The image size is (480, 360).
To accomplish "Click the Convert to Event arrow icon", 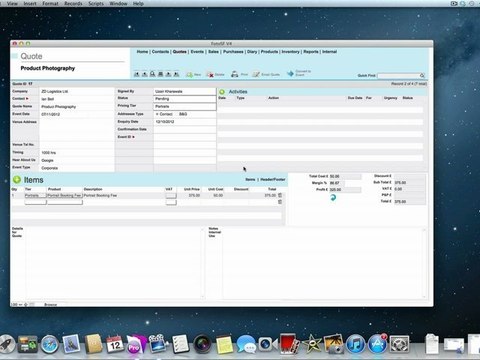I will [290, 73].
